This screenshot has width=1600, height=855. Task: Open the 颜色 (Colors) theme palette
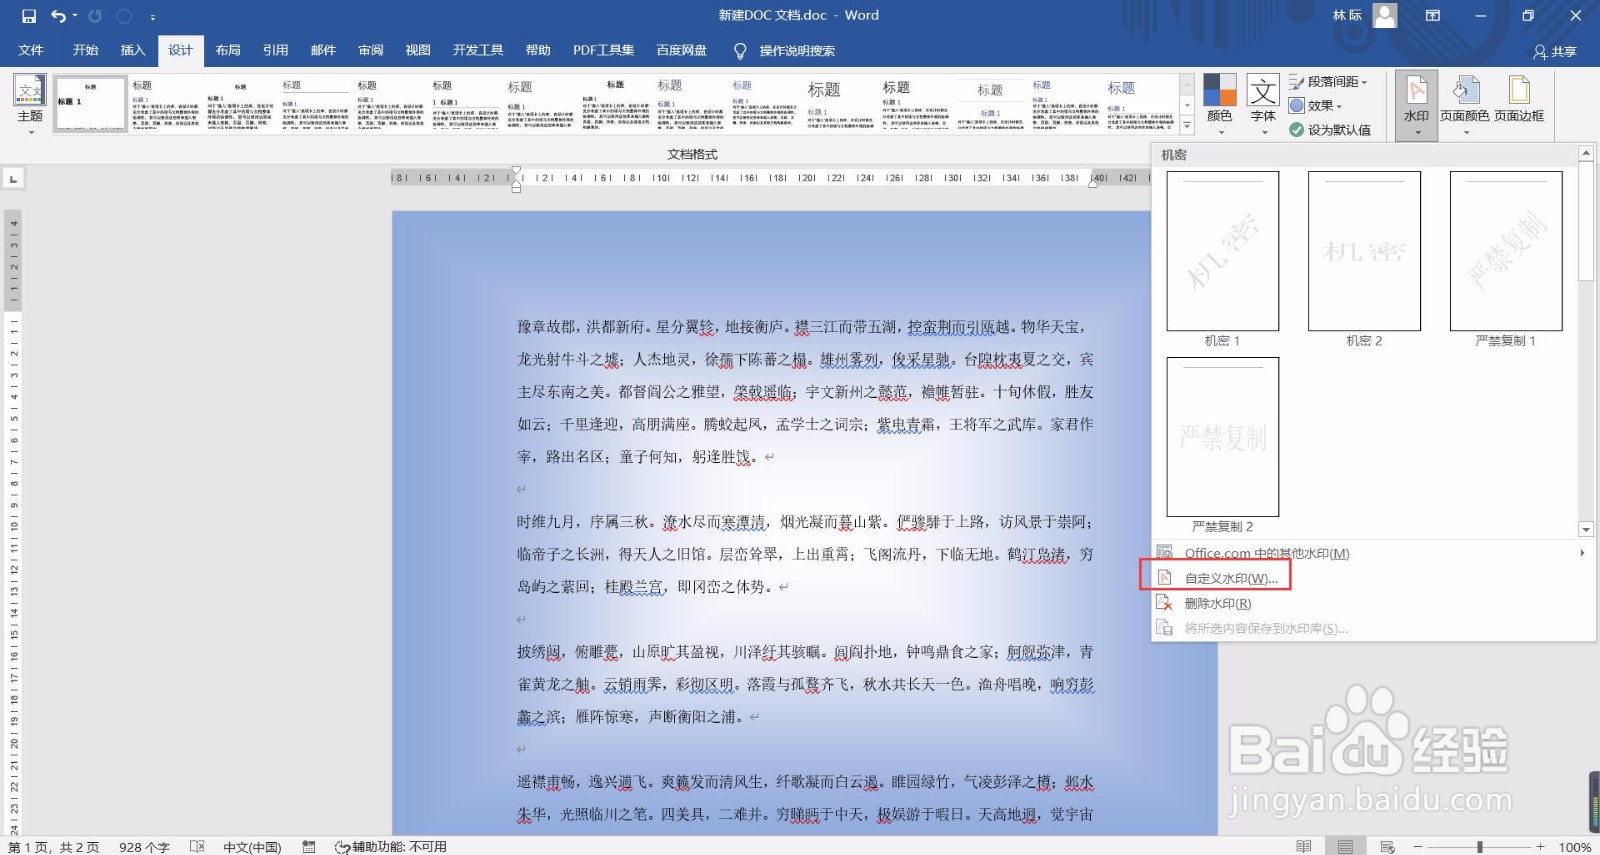[x=1220, y=104]
